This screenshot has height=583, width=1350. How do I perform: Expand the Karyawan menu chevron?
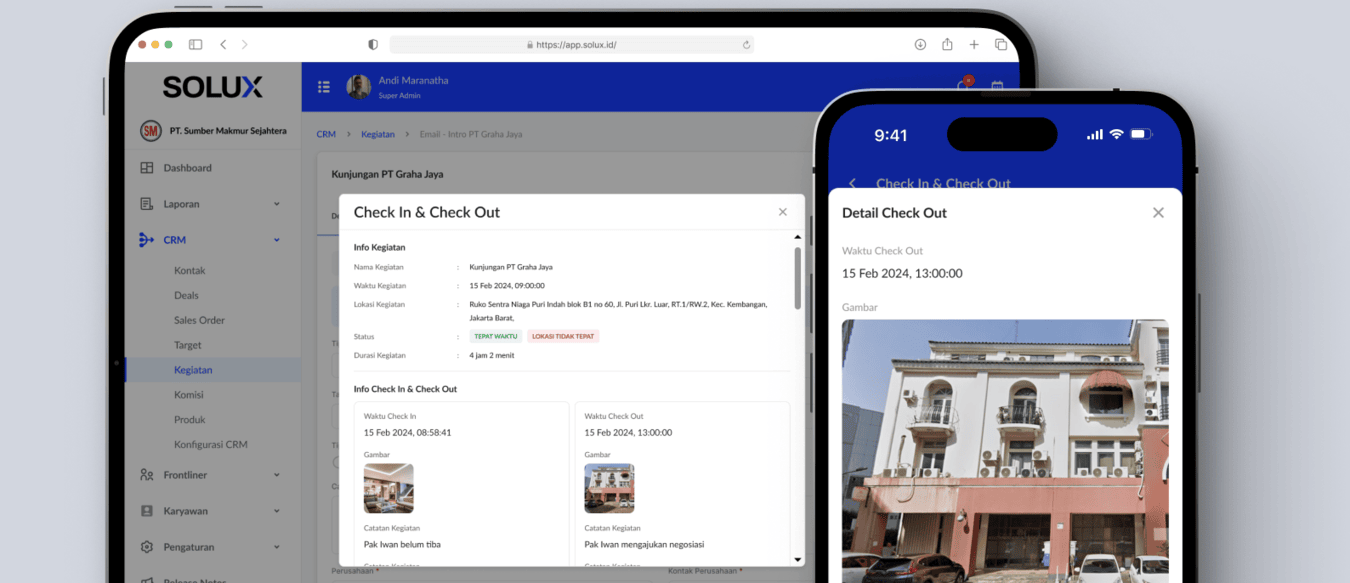277,511
